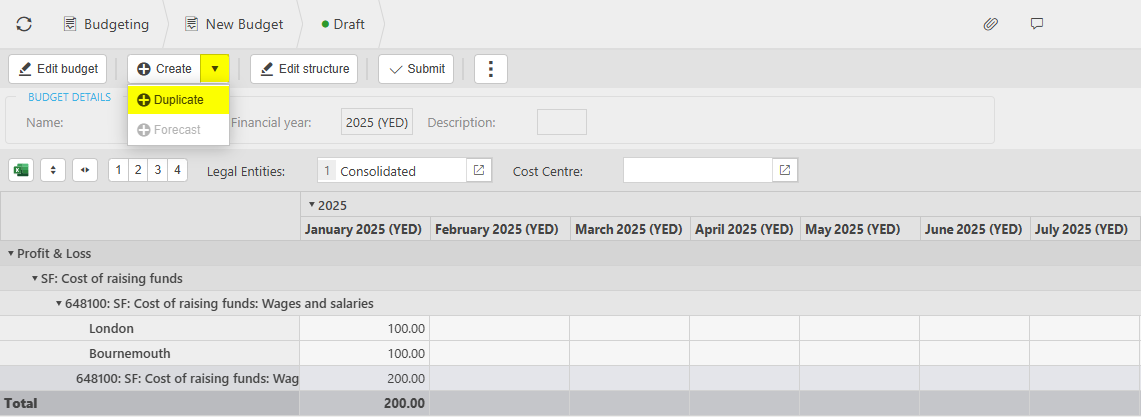Go to Budgeting in the breadcrumb
This screenshot has width=1141, height=417.
point(106,24)
